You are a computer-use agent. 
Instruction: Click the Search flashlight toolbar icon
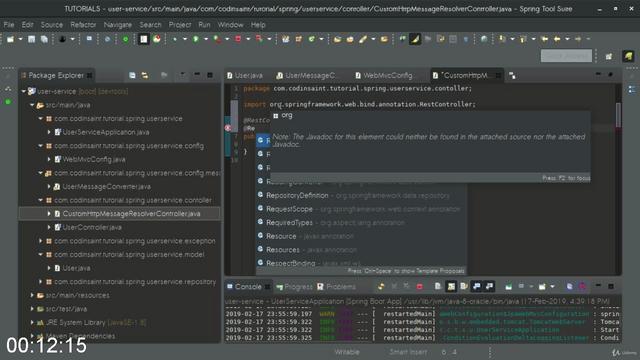[x=362, y=39]
